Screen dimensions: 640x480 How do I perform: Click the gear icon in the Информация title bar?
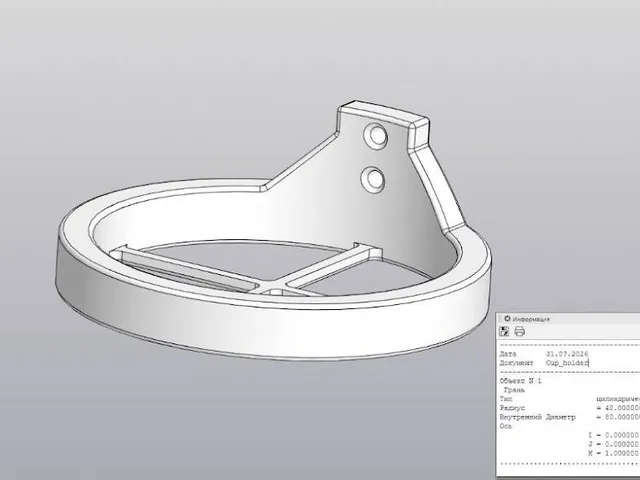pyautogui.click(x=507, y=319)
